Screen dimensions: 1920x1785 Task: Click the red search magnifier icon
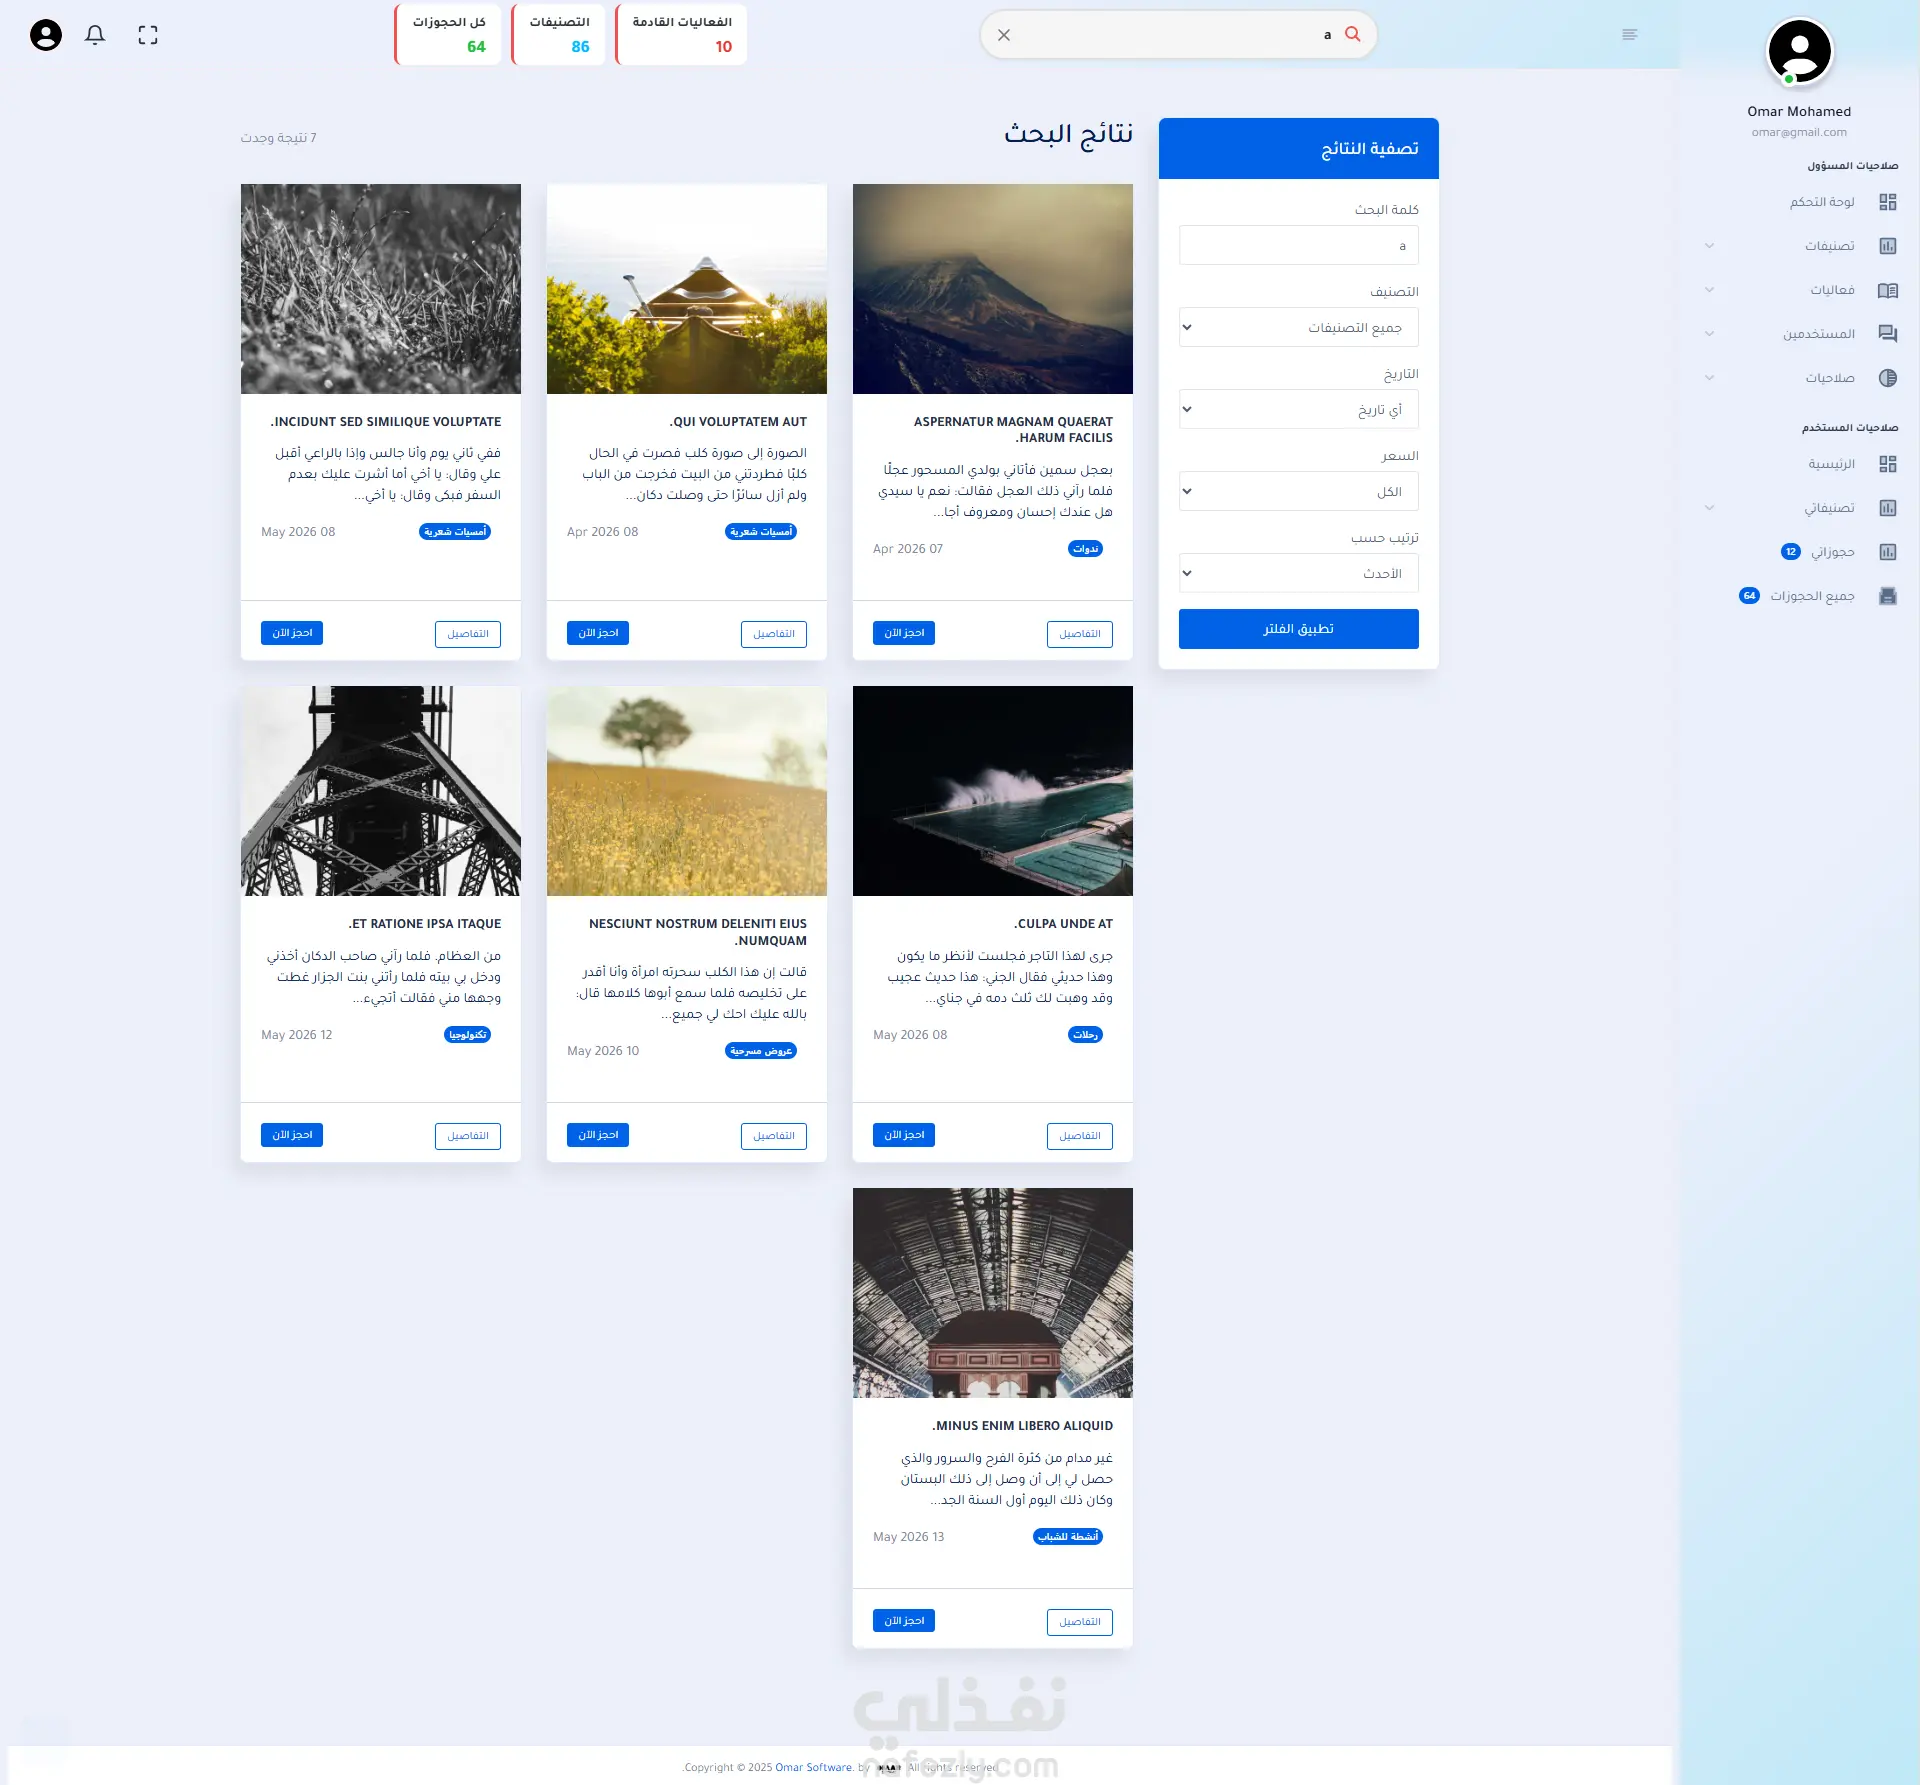pyautogui.click(x=1353, y=34)
